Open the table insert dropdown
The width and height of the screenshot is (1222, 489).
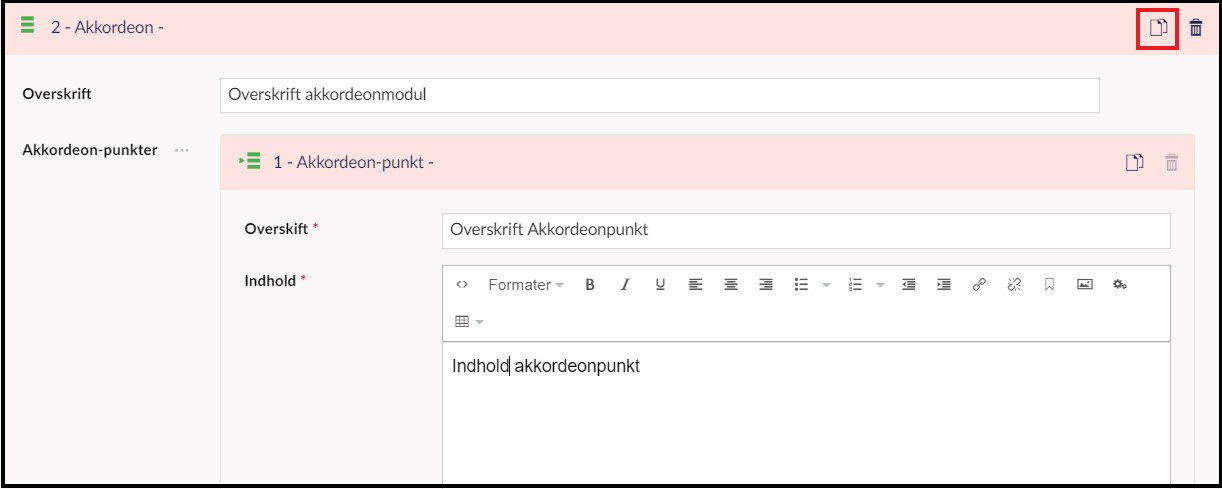pyautogui.click(x=469, y=322)
